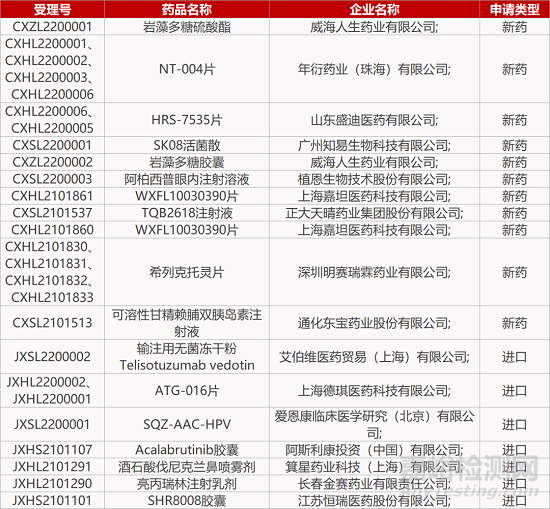
Task: Click 新药 in the TQB2618注射液 row
Action: pyautogui.click(x=514, y=213)
